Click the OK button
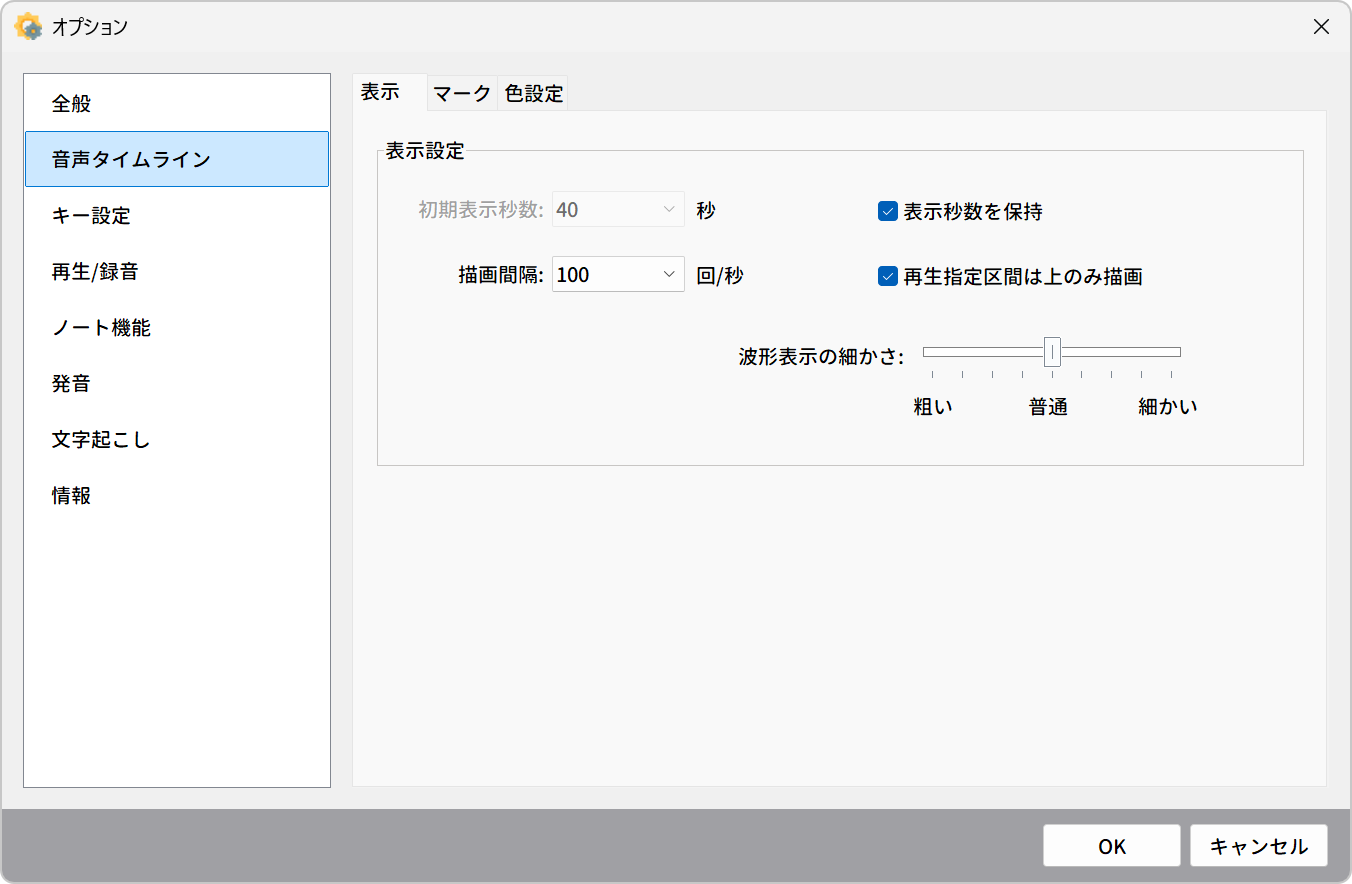1352x884 pixels. click(1112, 846)
